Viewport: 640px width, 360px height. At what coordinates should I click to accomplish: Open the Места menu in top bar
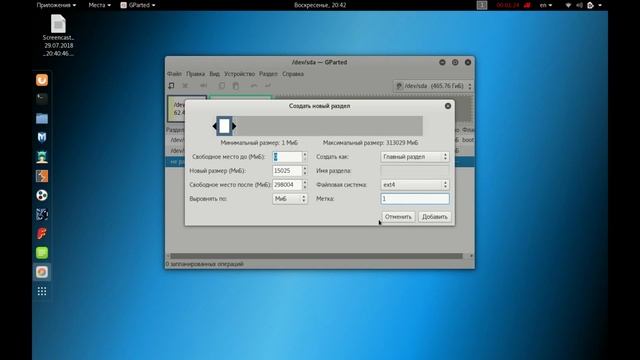point(100,5)
